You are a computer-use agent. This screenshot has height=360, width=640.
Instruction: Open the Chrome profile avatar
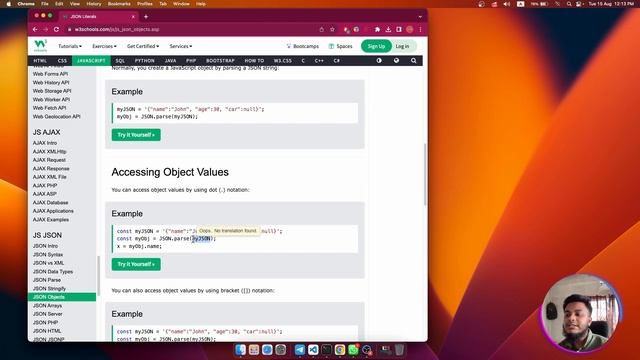(409, 29)
